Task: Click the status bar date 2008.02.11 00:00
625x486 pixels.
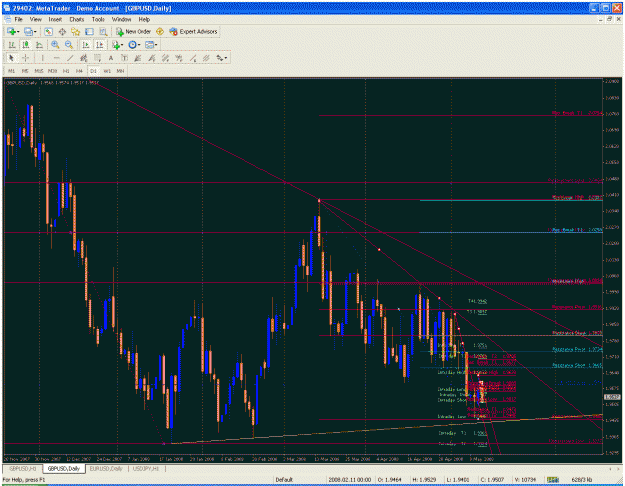Action: (x=350, y=480)
